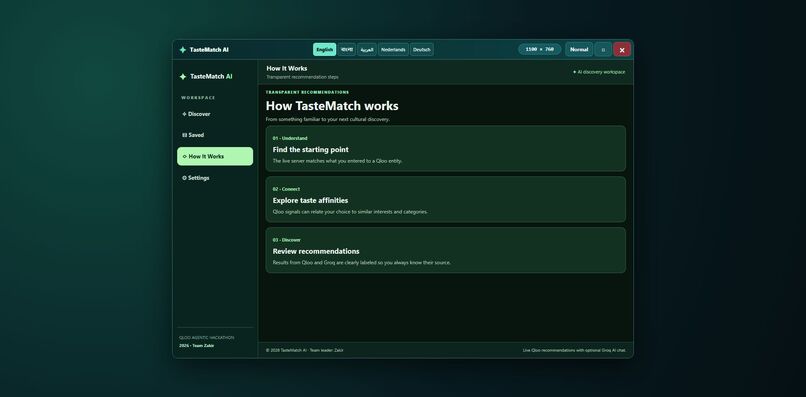806x397 pixels.
Task: Click 'TRANSPARENT RECOMMENDATIONS' eyebrow text
Action: coord(307,93)
